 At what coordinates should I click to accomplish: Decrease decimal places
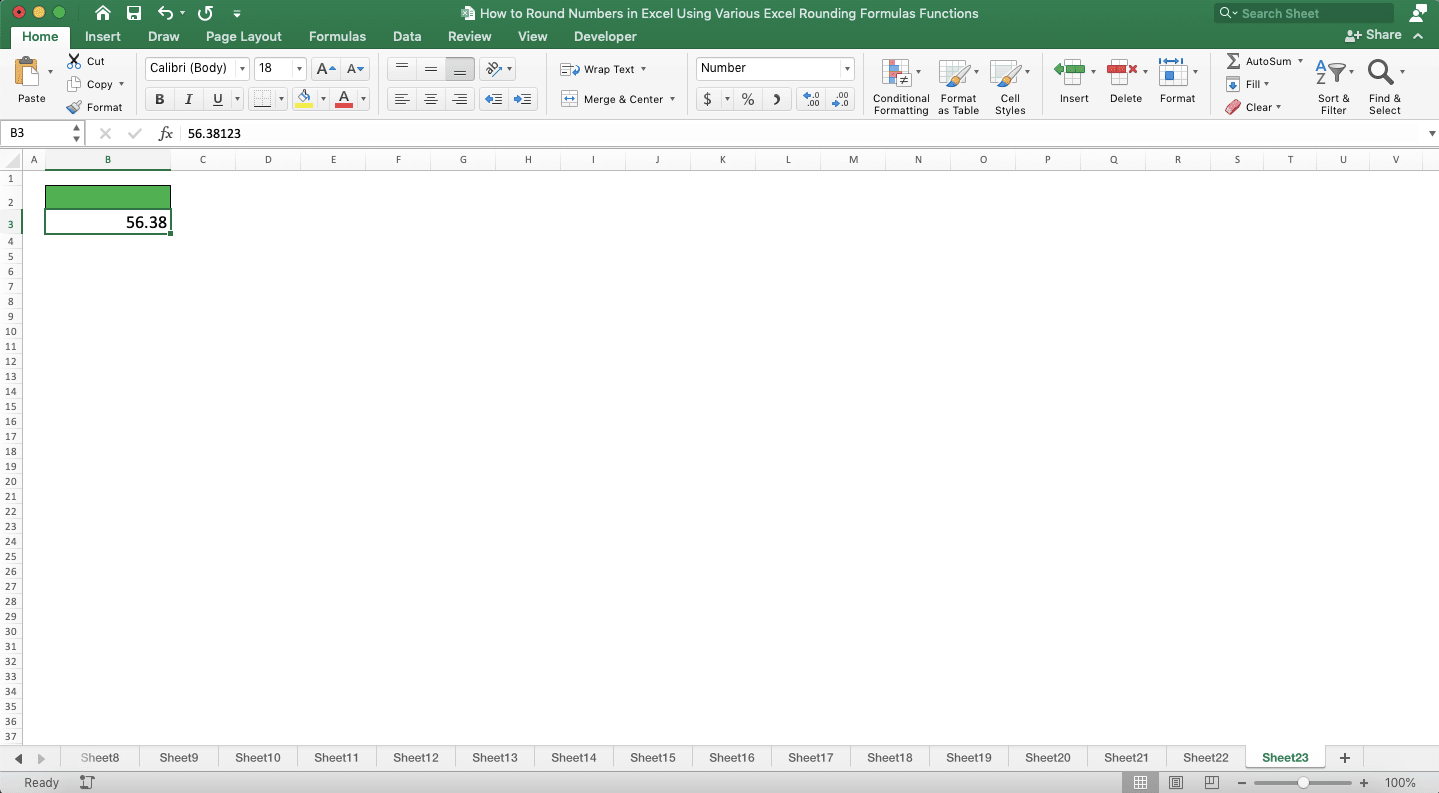(840, 99)
